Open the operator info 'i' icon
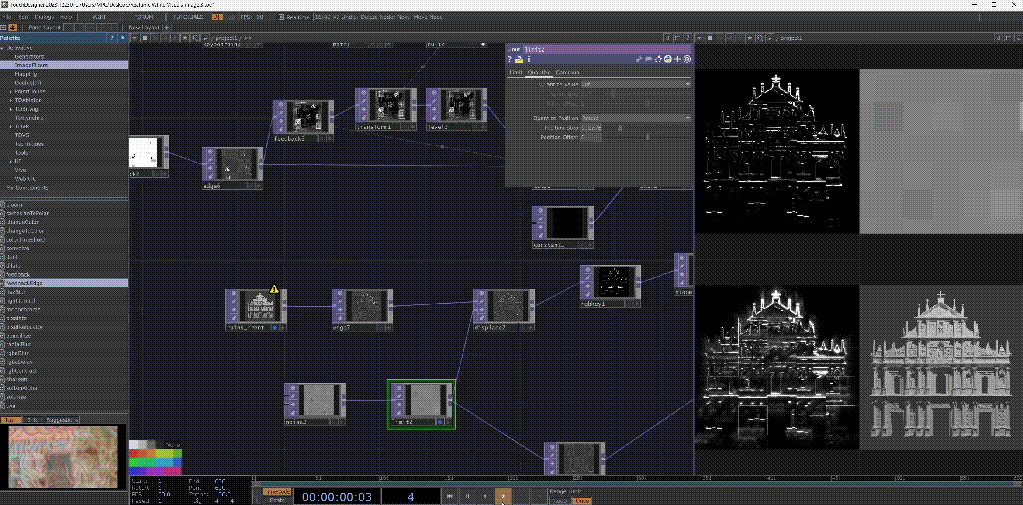 tap(529, 59)
